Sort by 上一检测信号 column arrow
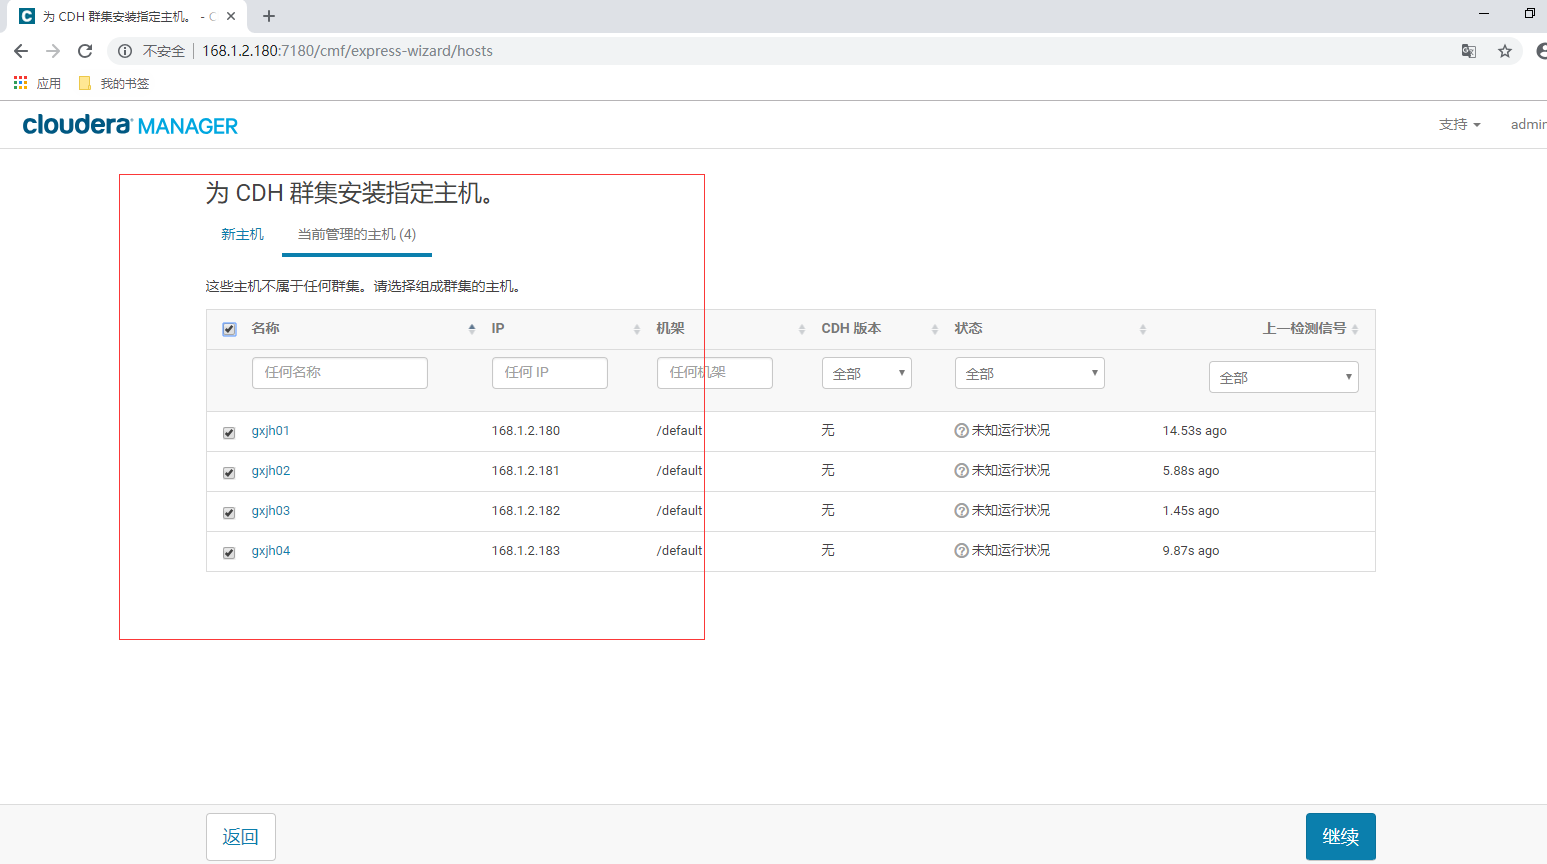This screenshot has width=1547, height=864. (1355, 329)
